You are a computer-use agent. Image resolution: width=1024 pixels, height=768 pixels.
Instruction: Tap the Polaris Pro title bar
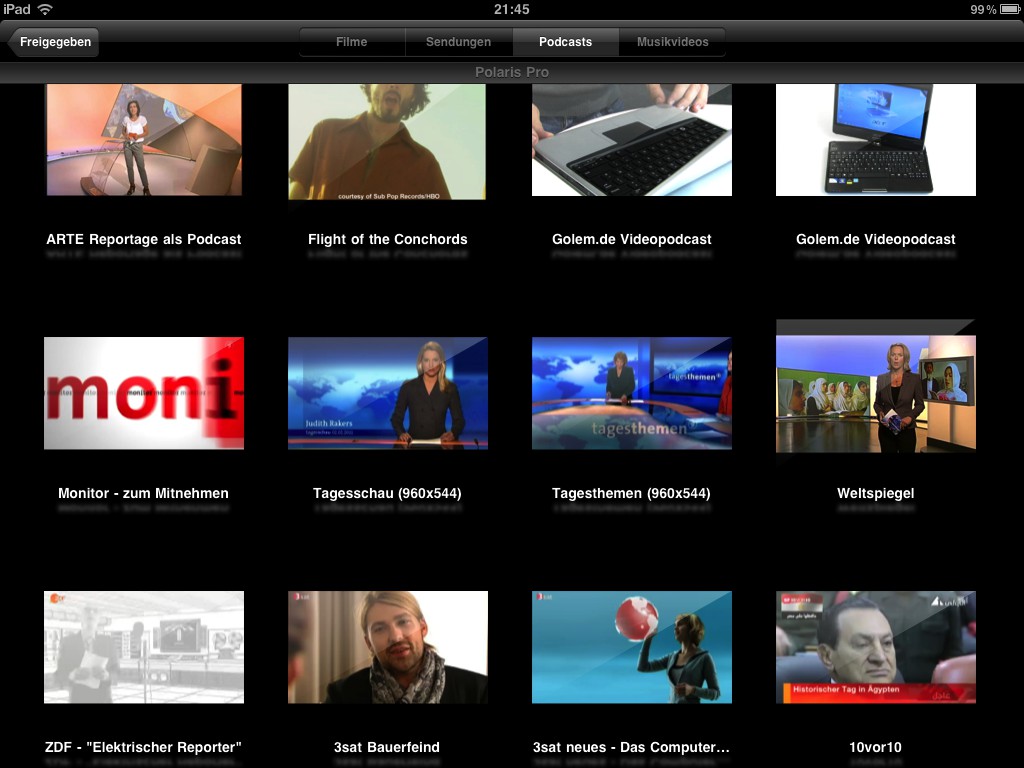(512, 72)
